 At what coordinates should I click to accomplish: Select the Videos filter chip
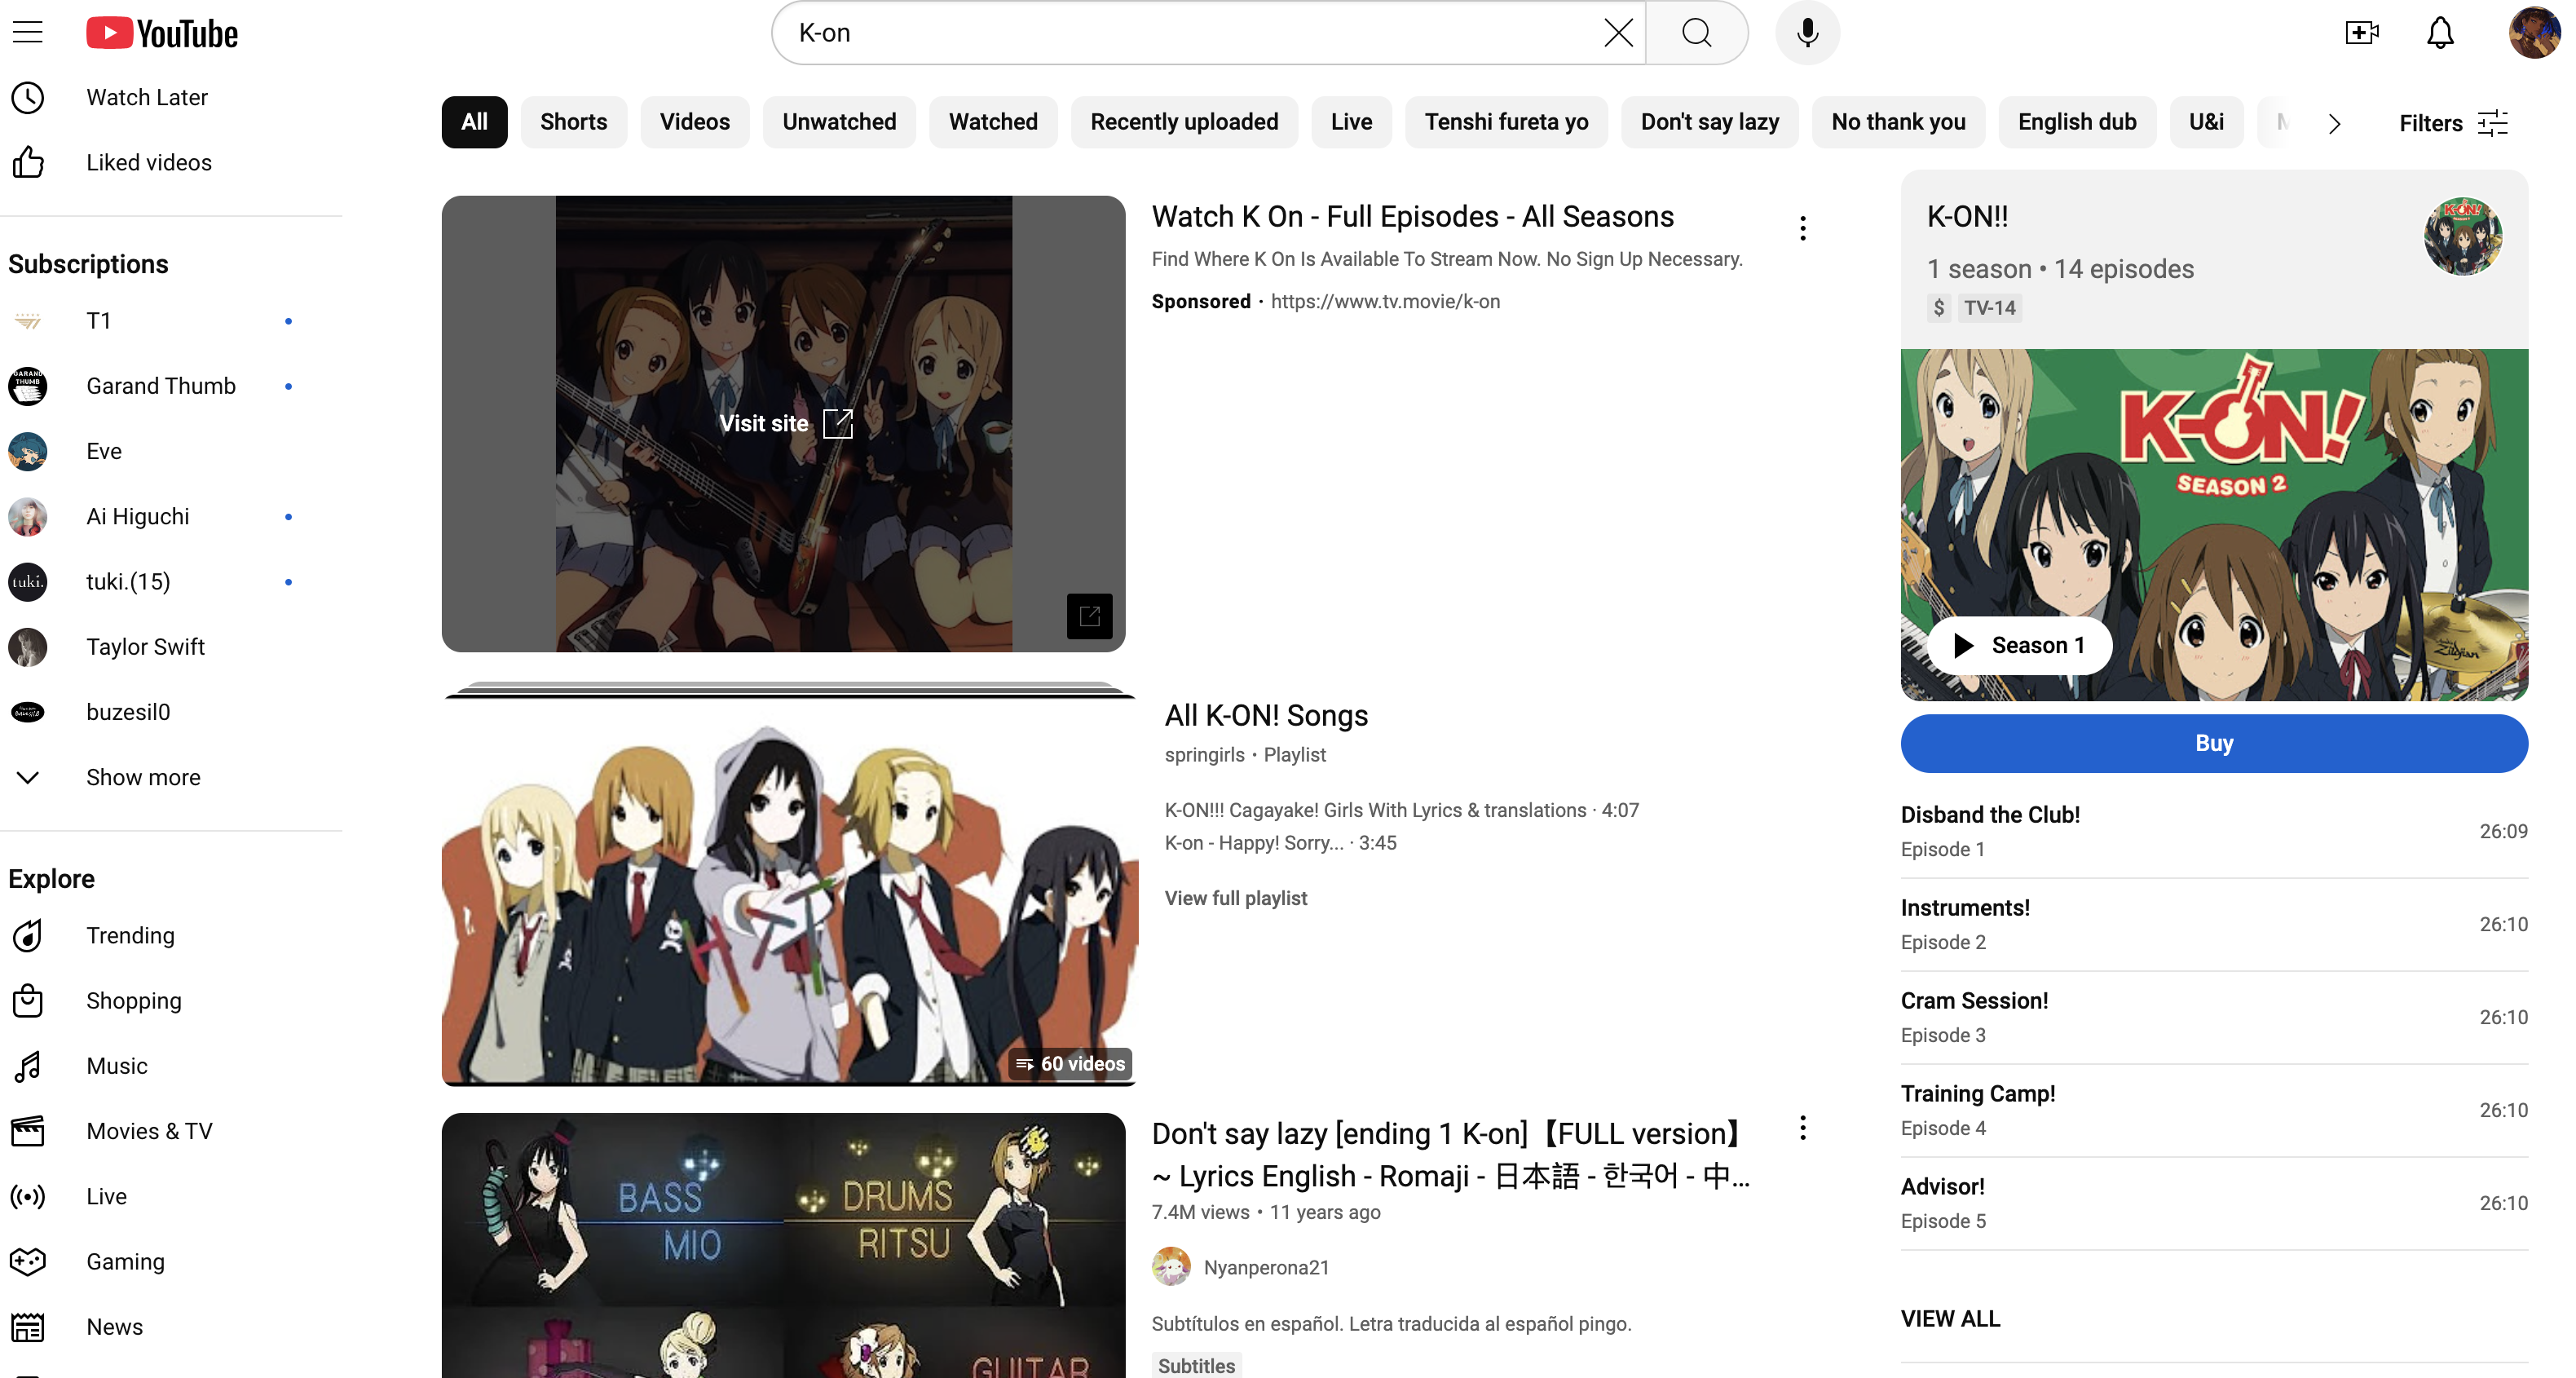click(x=694, y=122)
